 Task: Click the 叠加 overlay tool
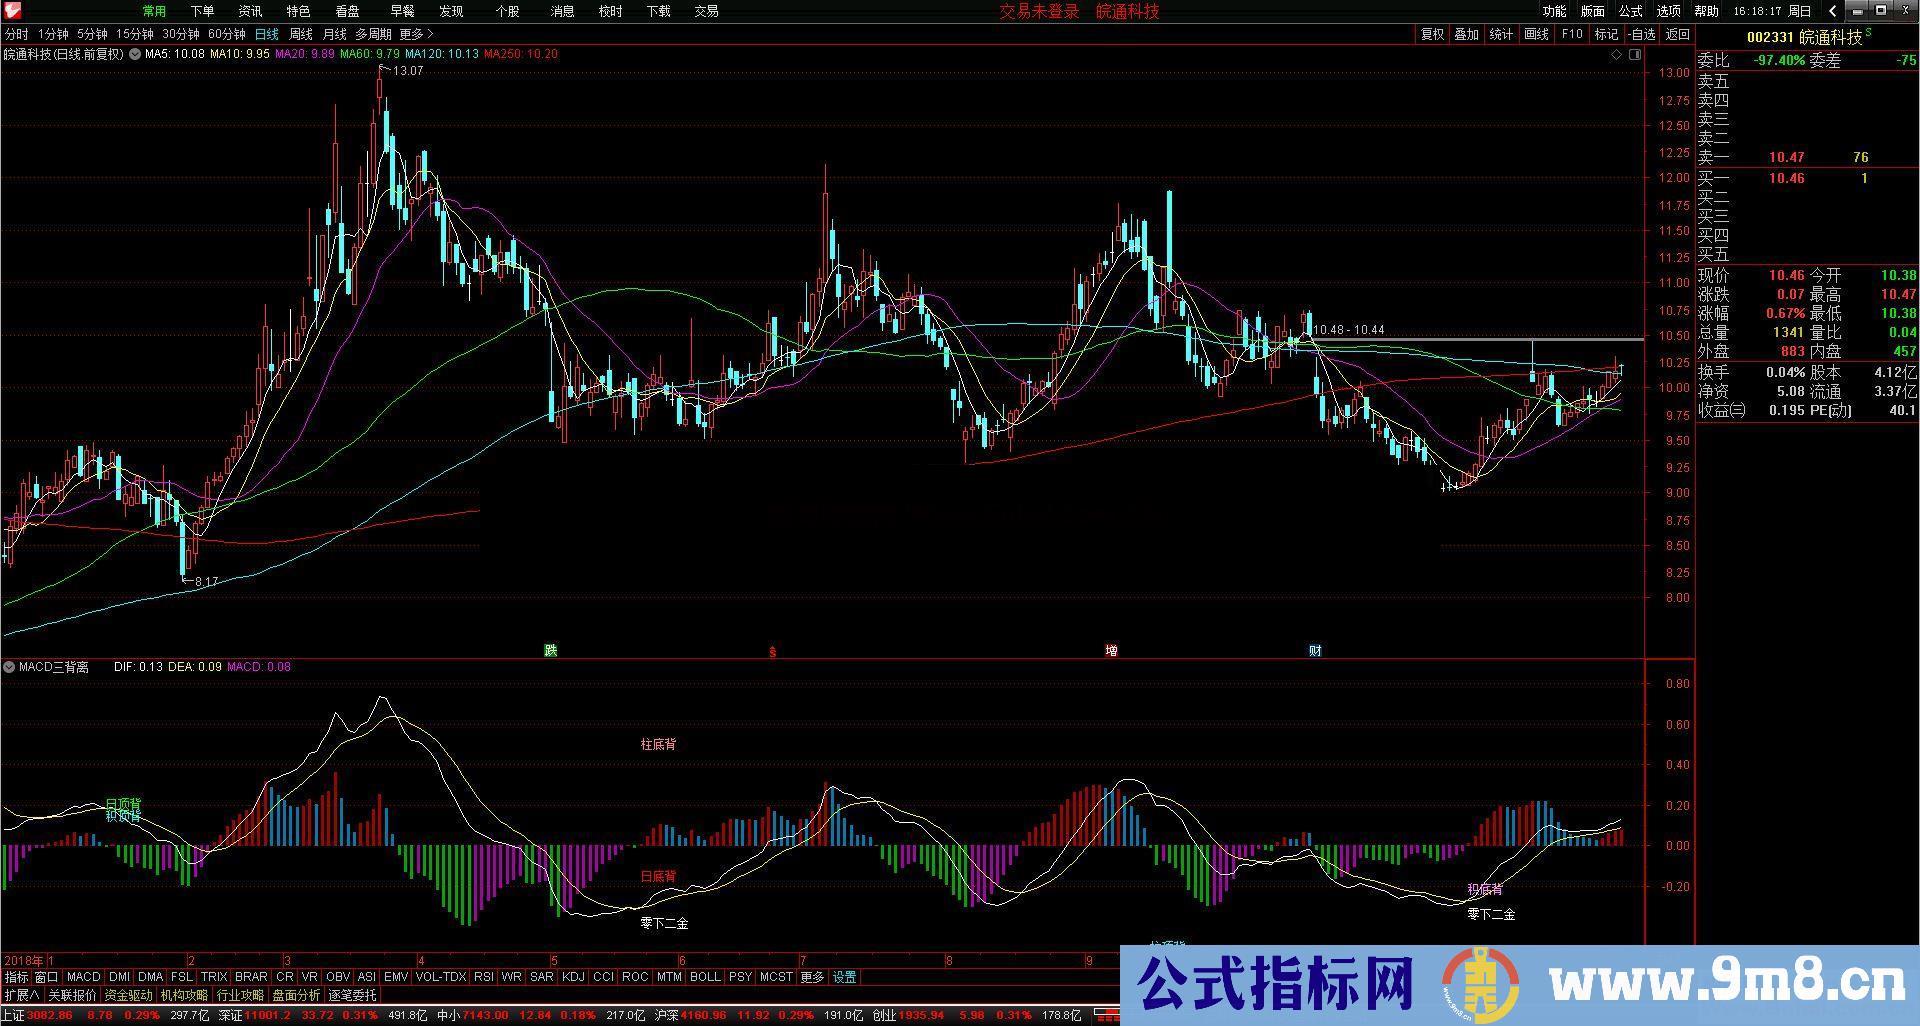click(1466, 33)
